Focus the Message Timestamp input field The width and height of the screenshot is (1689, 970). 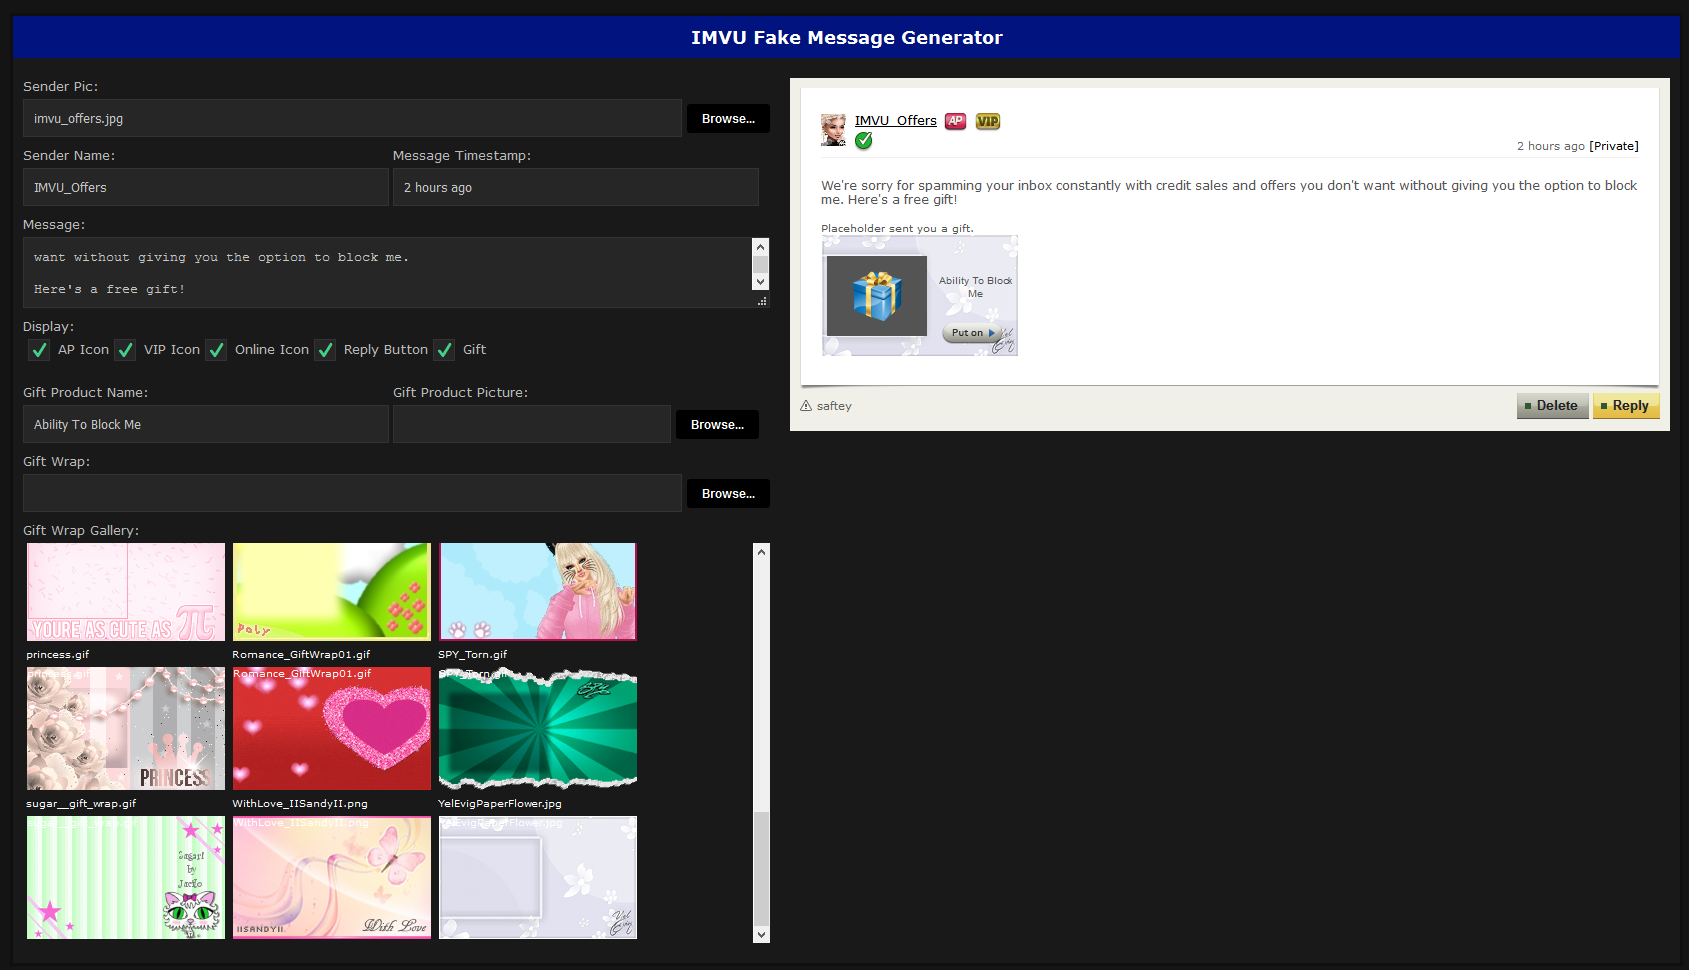(576, 187)
